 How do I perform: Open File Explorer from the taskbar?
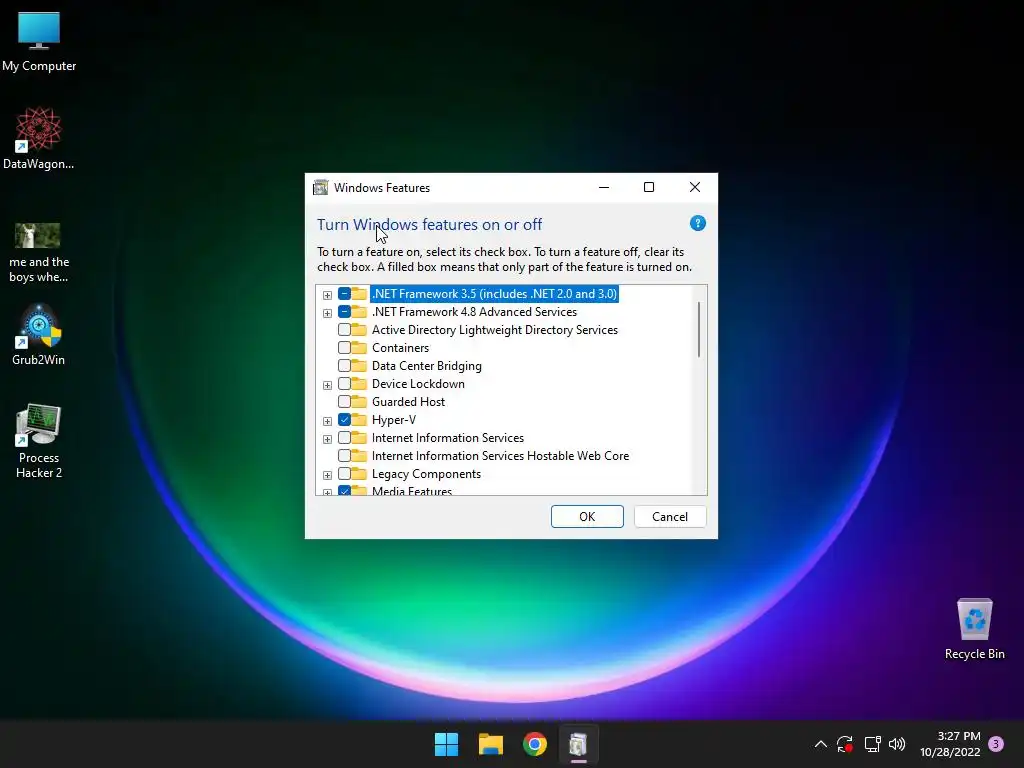490,744
